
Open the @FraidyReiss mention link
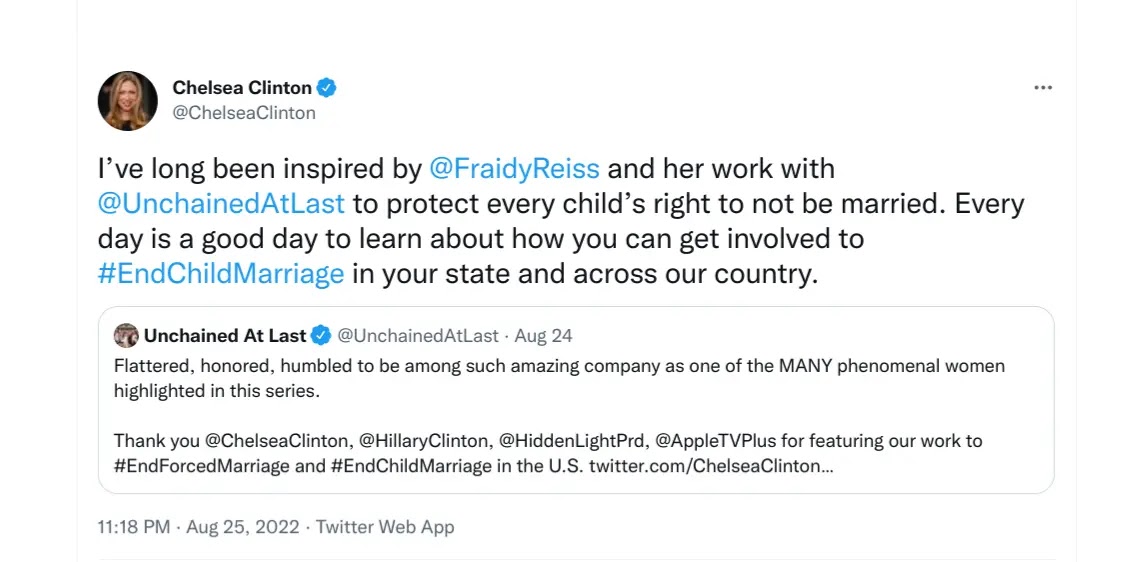tap(514, 168)
